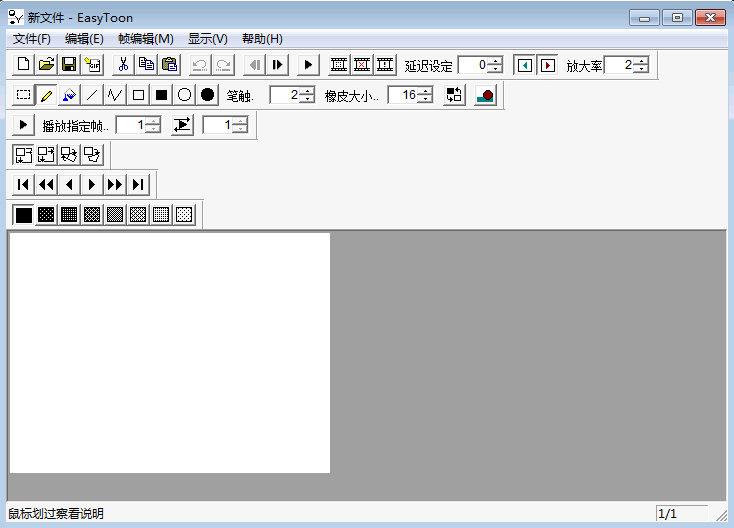Export as GIF with the GIF icon
The image size is (734, 528).
tap(92, 65)
